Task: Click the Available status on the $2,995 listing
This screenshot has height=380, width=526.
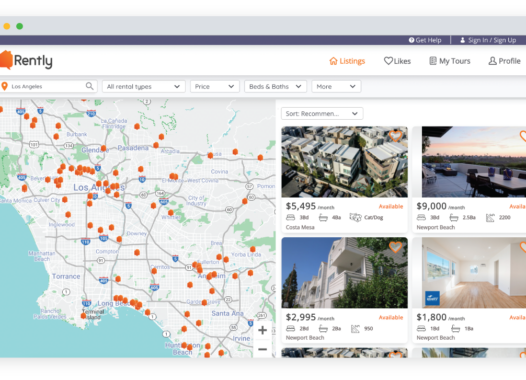Action: click(x=391, y=317)
